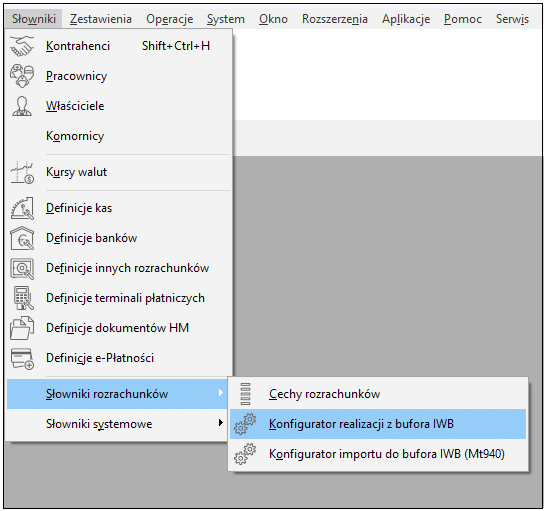Click the handshake icon beside Kontrahenci
Viewport: 546px width, 511px height.
pos(22,46)
